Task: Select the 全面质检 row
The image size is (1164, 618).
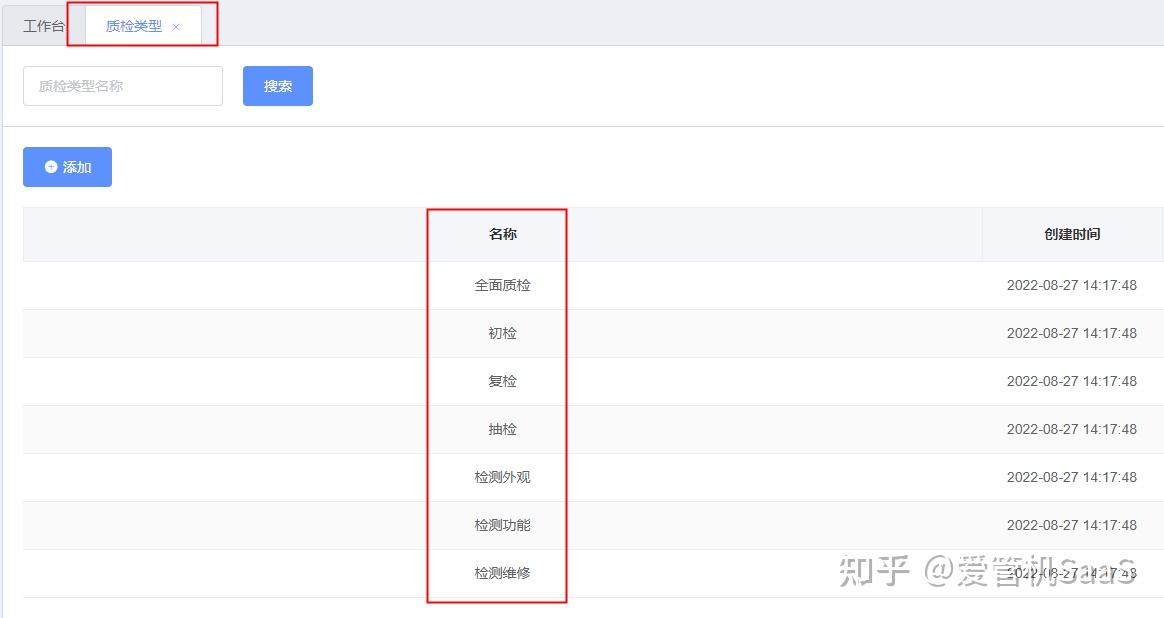Action: click(502, 285)
